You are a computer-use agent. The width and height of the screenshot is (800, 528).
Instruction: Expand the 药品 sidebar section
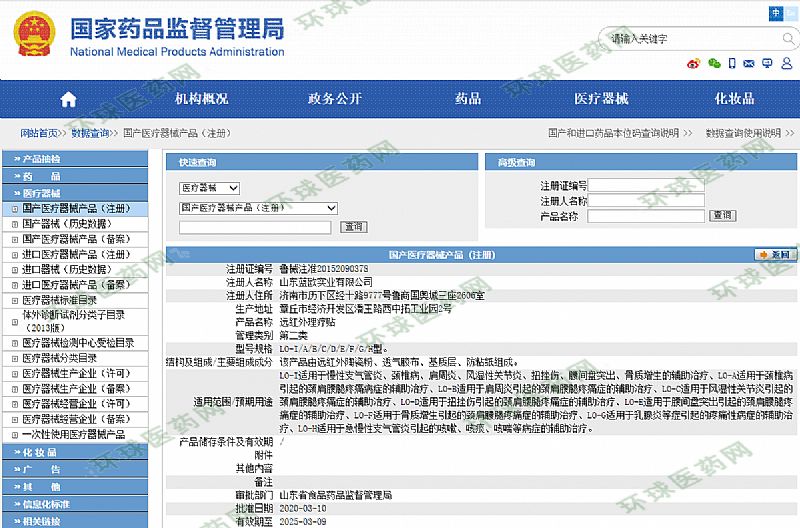(48, 176)
